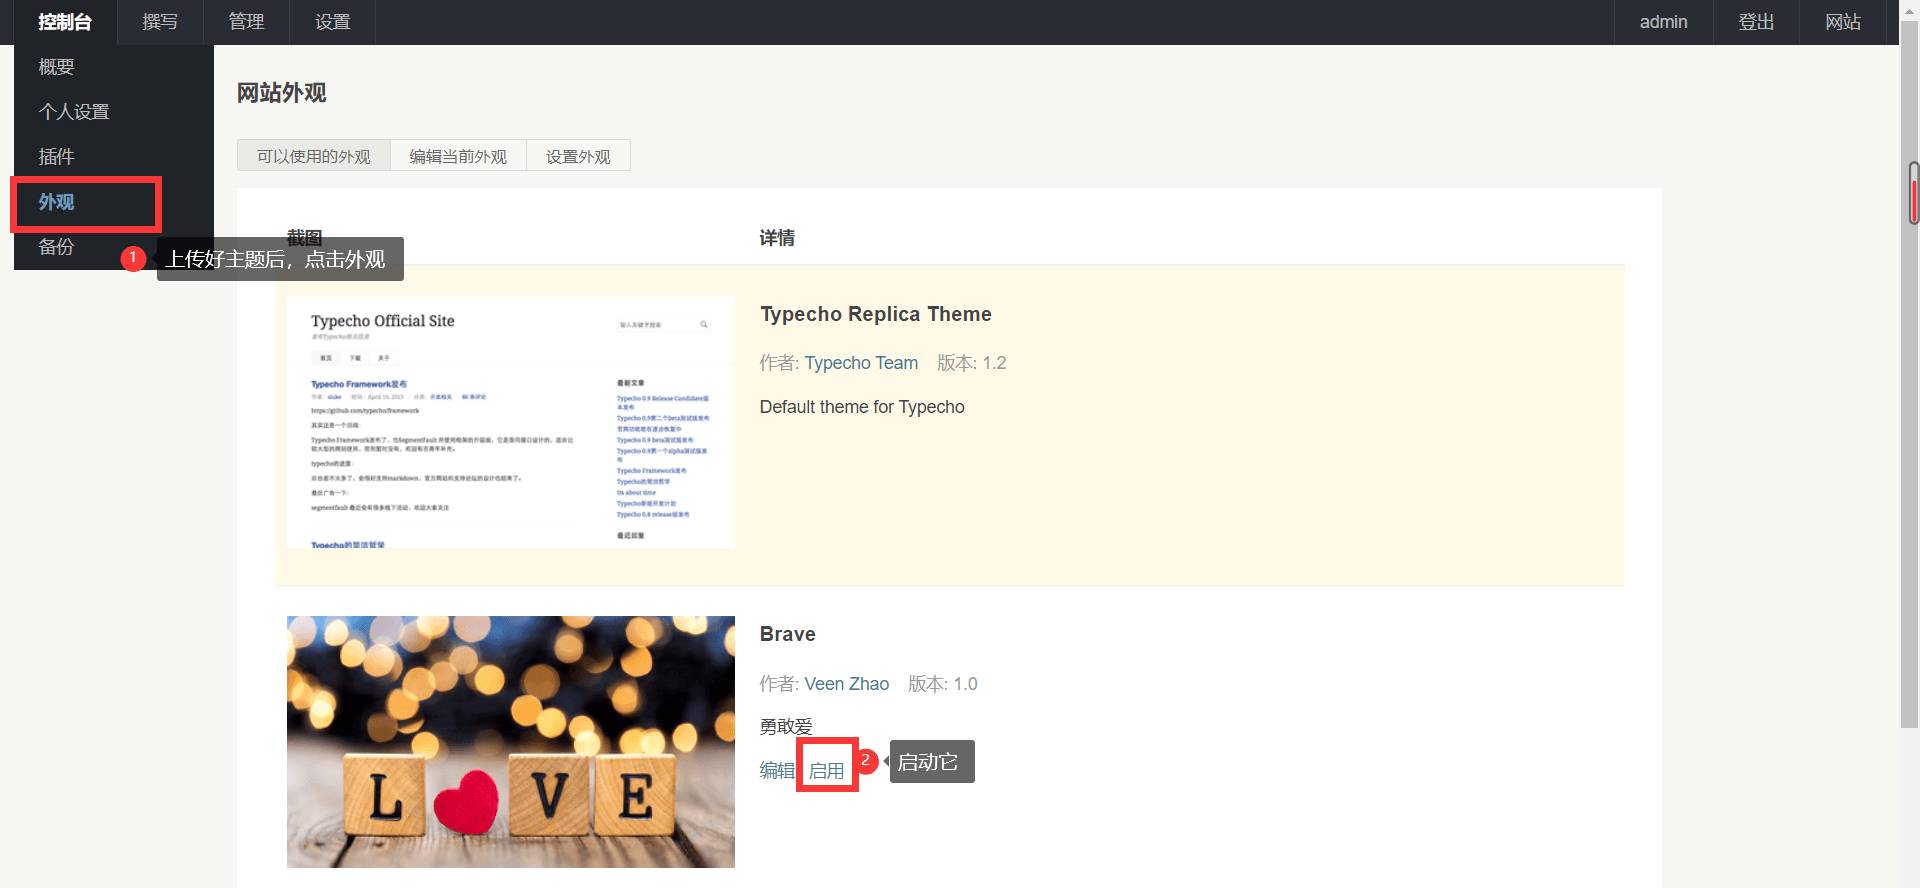Switch to 编辑当前外观 tab

458,156
